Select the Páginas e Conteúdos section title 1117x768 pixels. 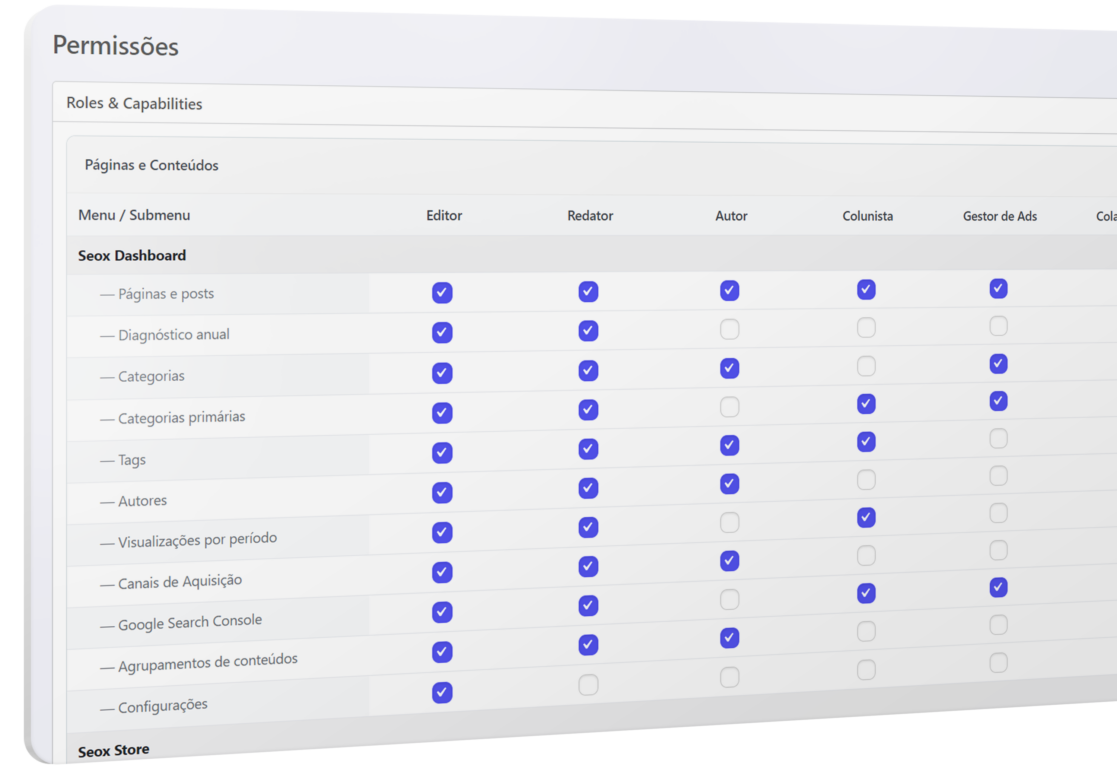coord(151,166)
